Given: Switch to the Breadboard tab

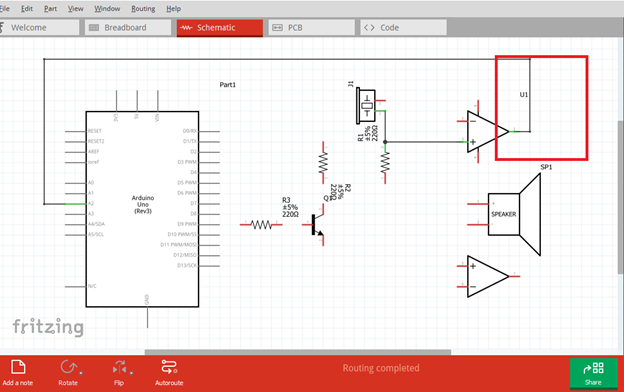Looking at the screenshot, I should pos(128,27).
